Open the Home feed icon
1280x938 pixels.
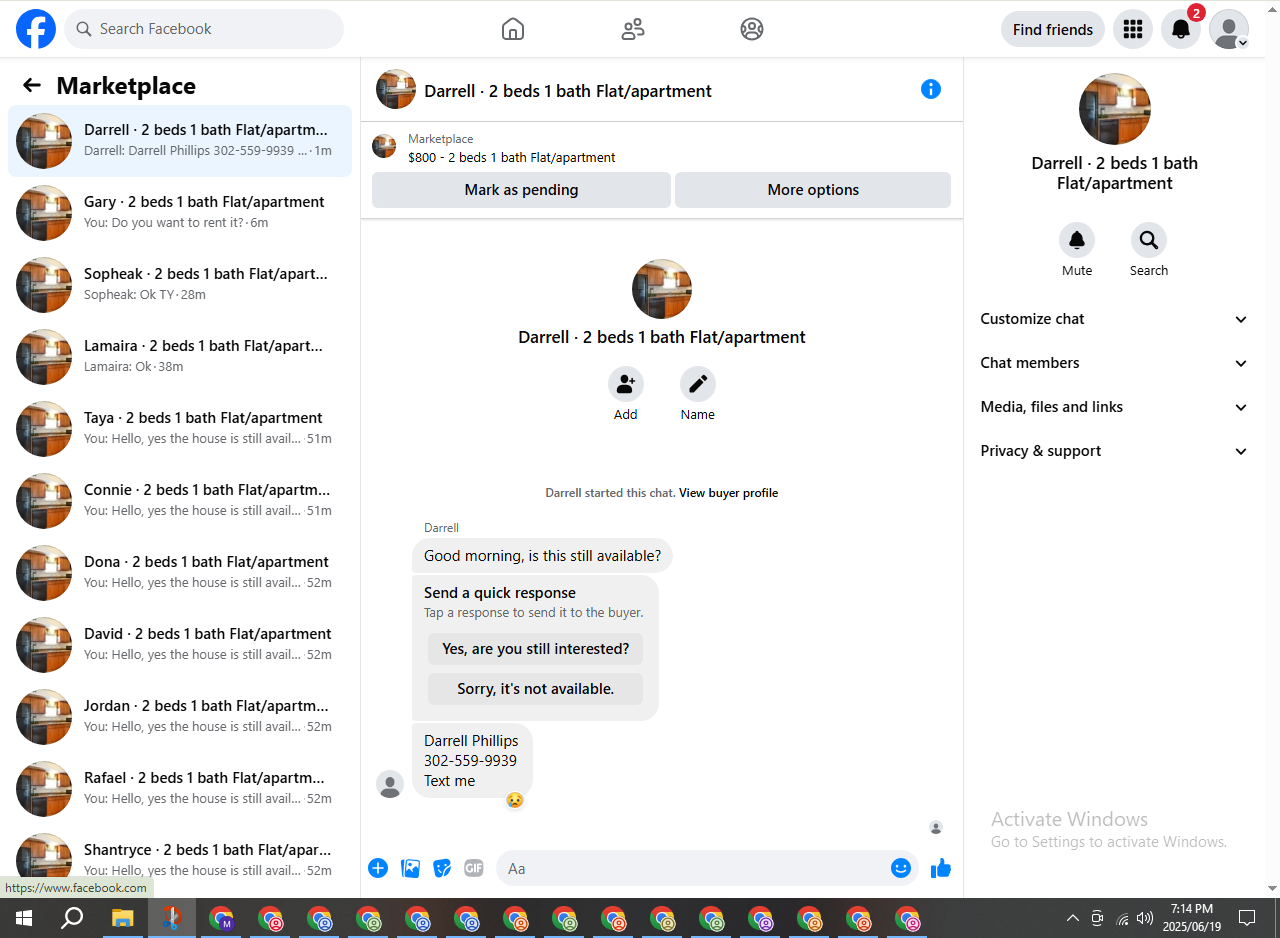point(513,29)
